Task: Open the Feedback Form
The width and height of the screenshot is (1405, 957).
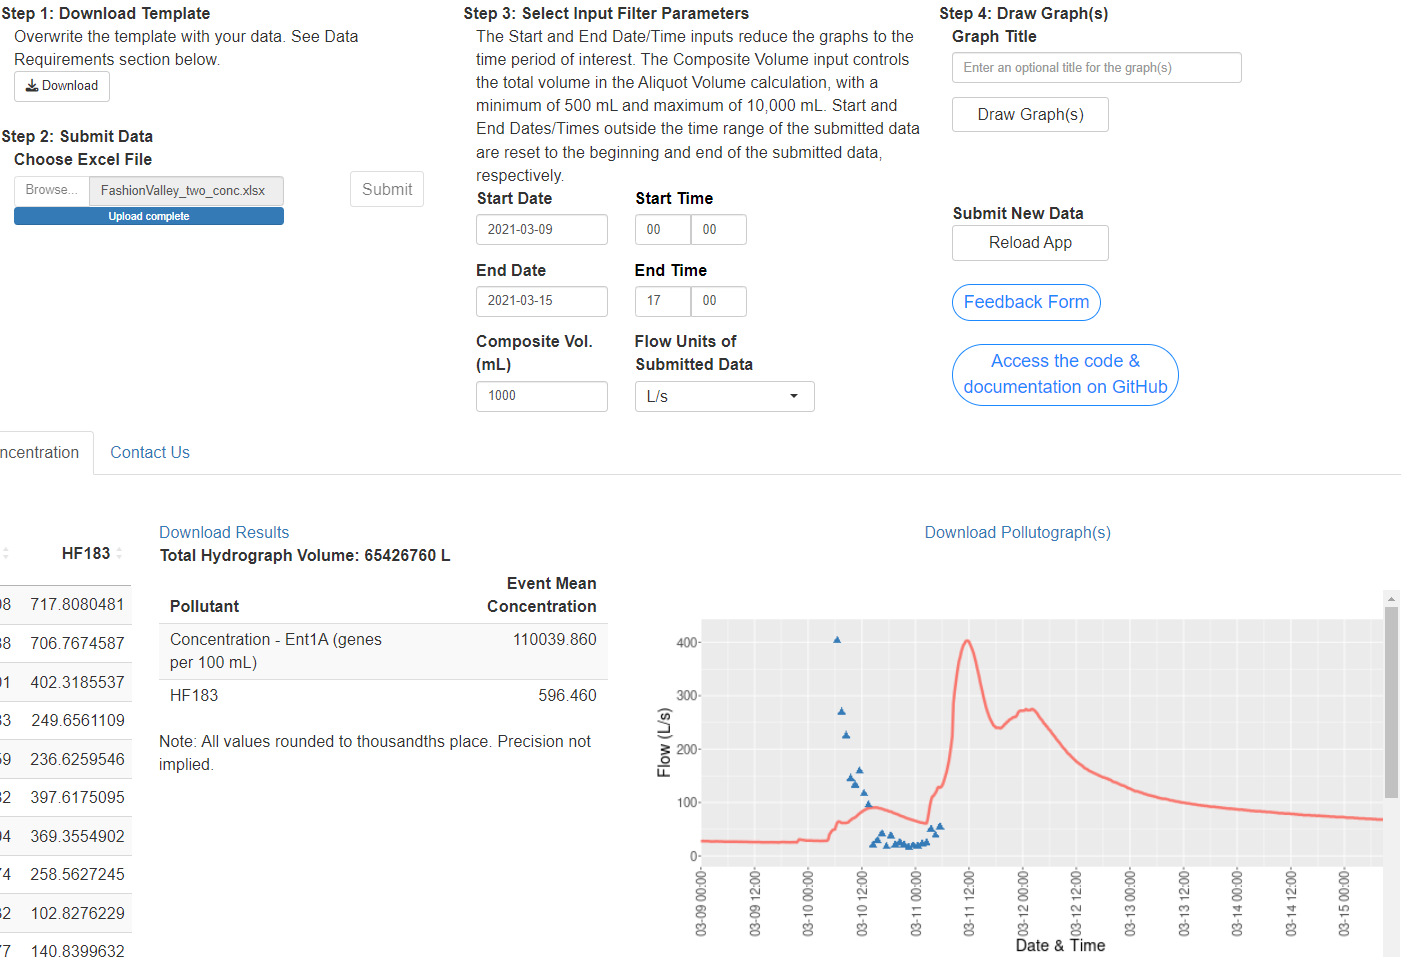Action: click(1026, 302)
